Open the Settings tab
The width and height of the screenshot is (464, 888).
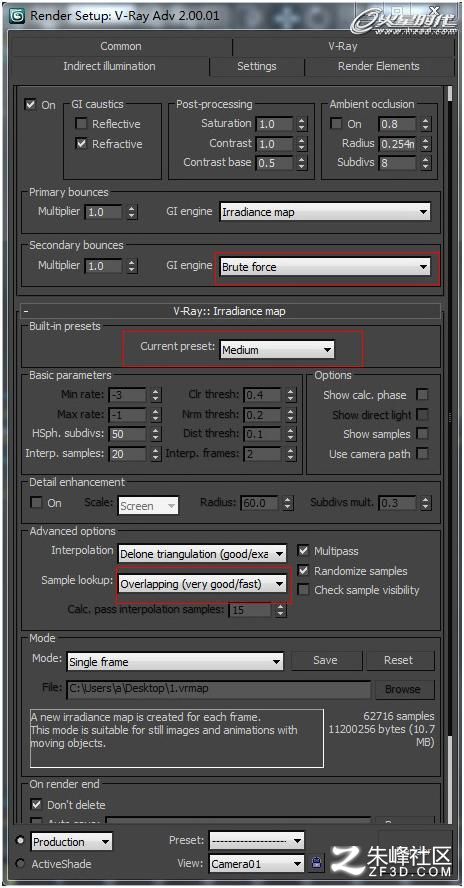click(257, 66)
